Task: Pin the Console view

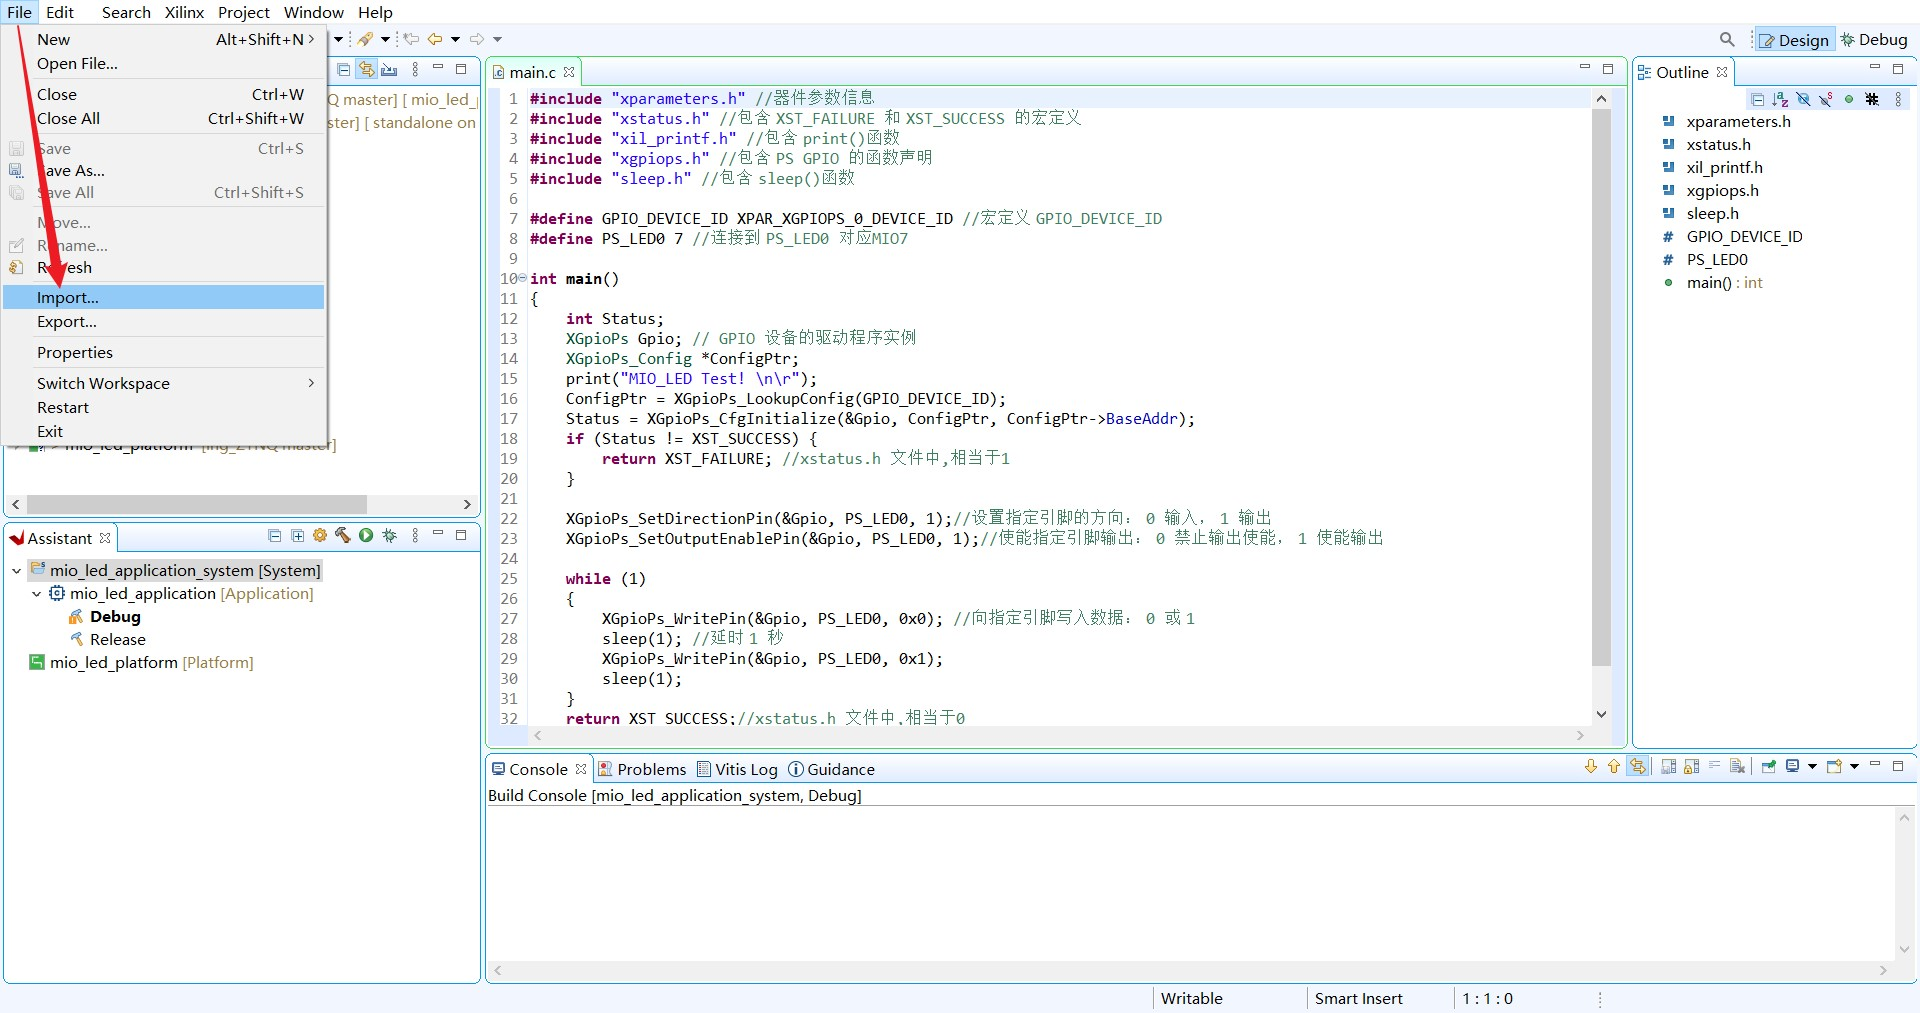Action: [x=1769, y=767]
